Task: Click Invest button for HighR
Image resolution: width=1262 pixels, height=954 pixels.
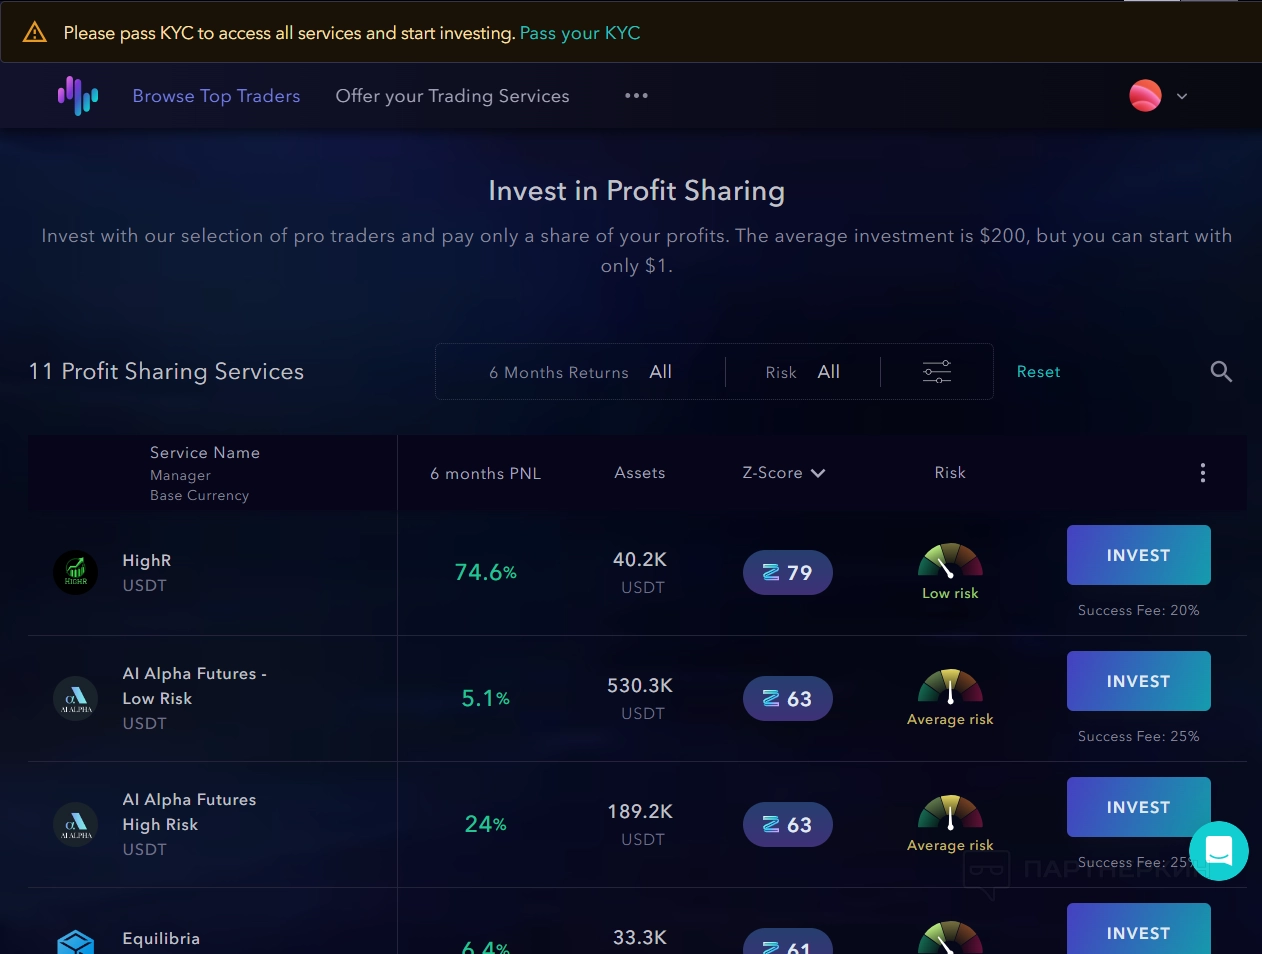Action: [x=1138, y=555]
